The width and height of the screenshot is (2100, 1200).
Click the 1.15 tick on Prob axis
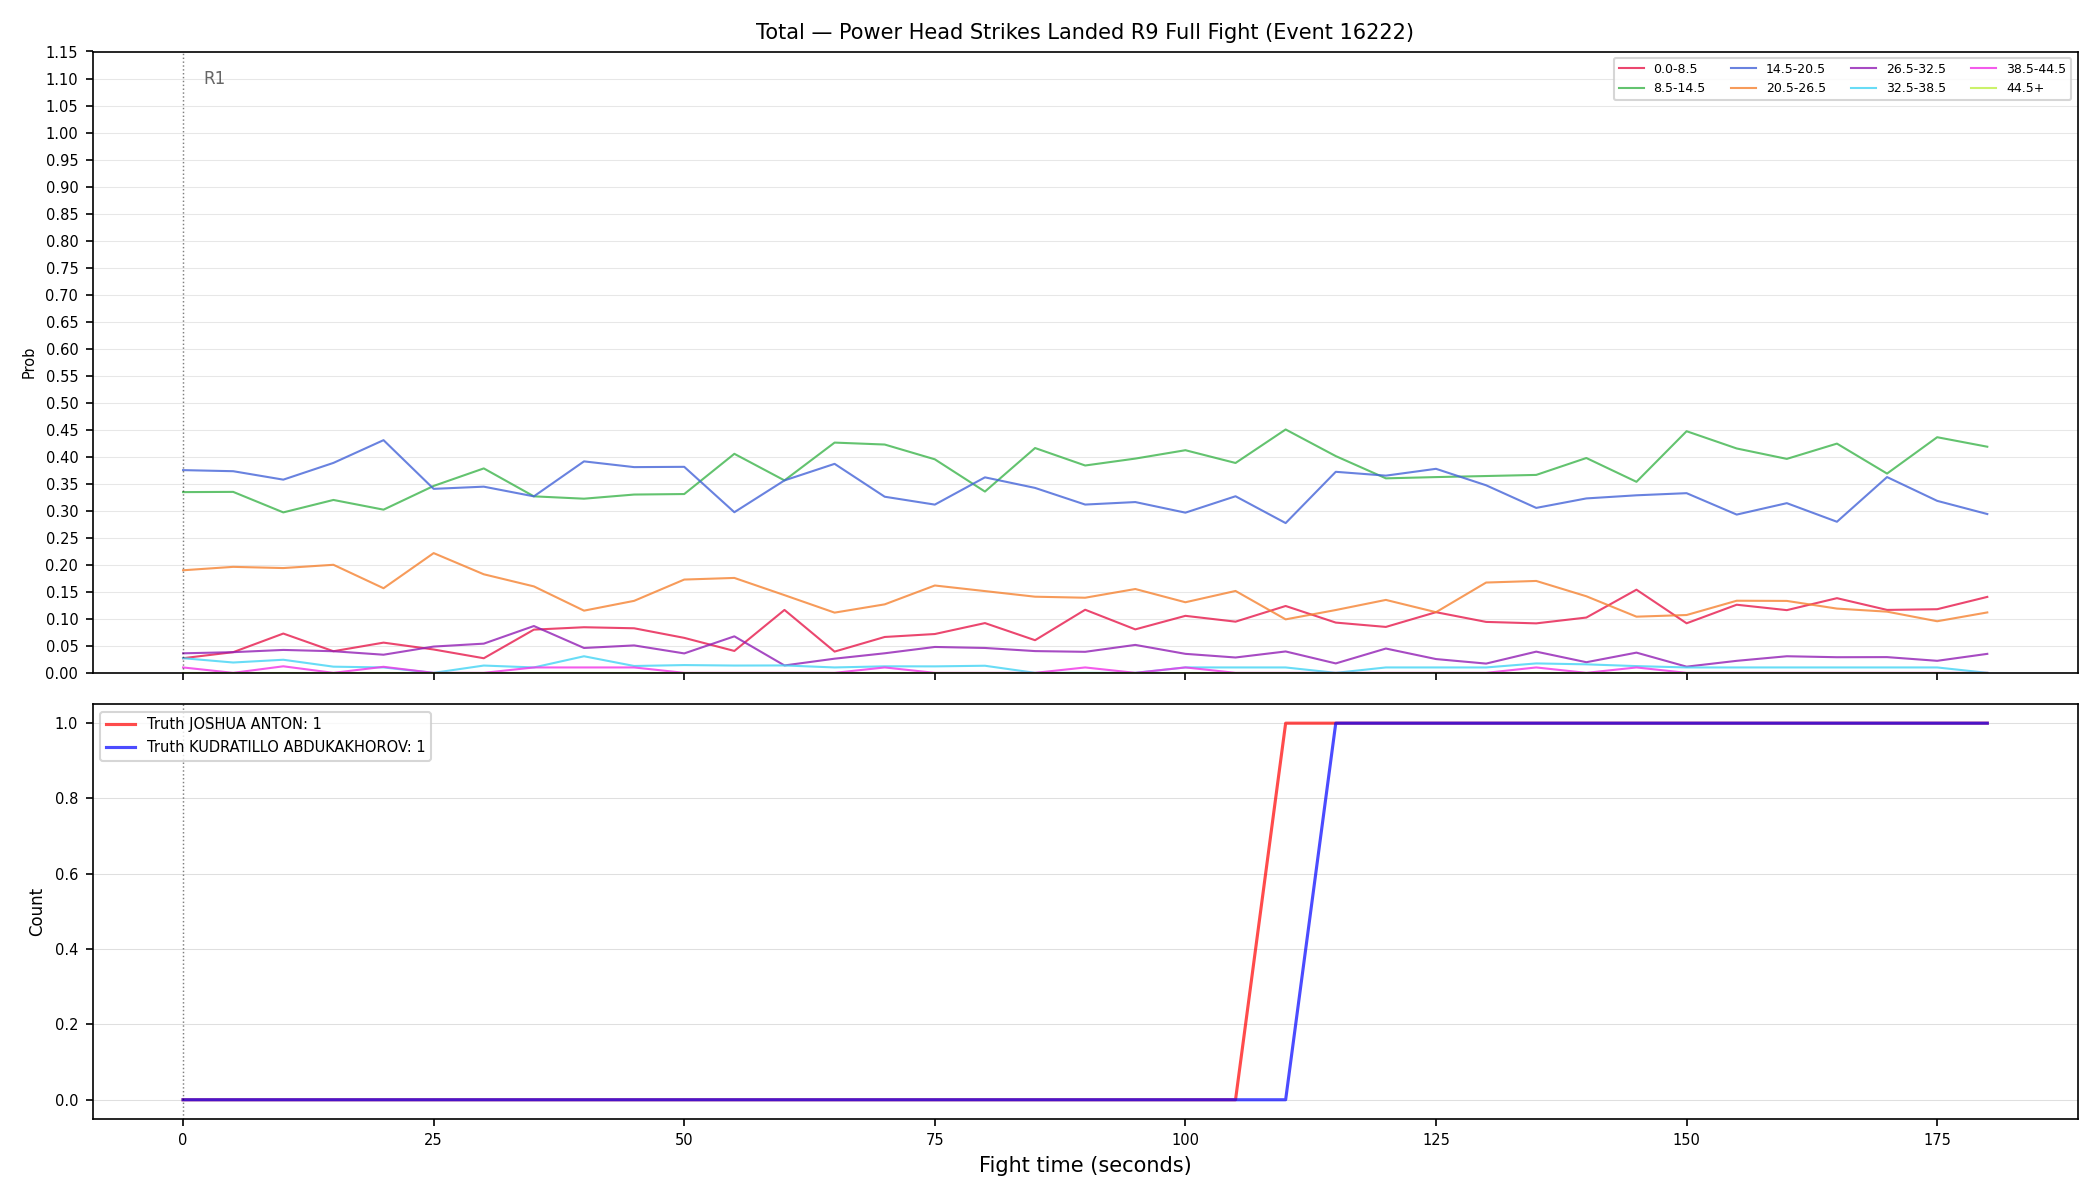(61, 53)
